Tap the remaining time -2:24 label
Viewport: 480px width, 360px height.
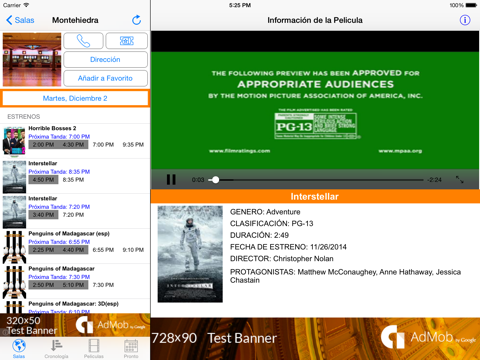(x=434, y=180)
